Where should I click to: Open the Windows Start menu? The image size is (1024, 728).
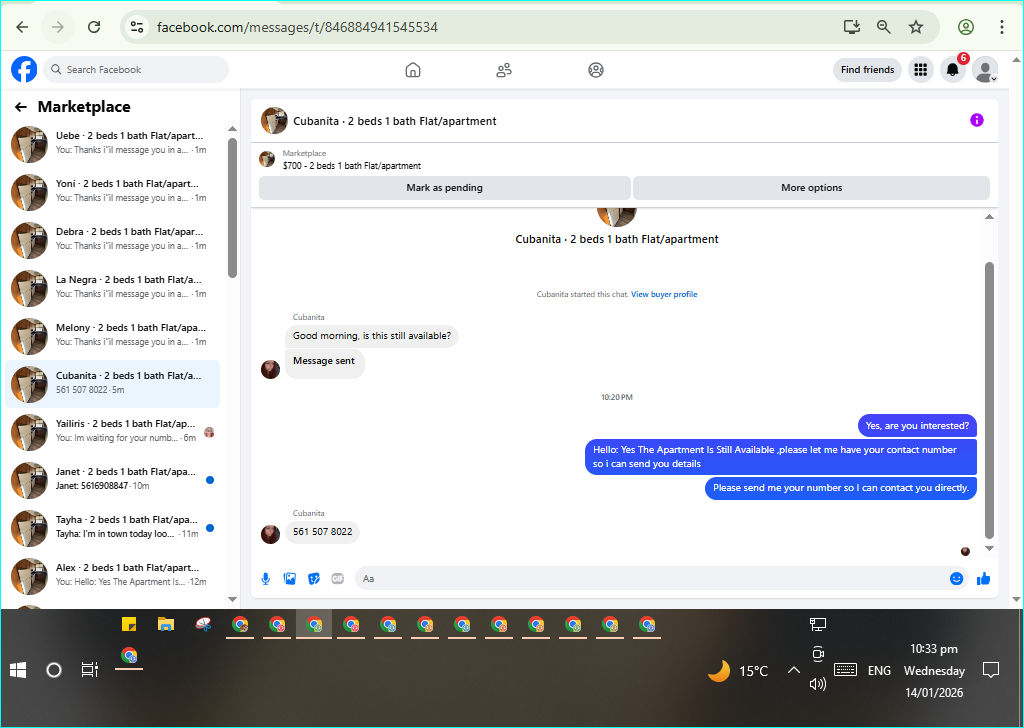[18, 671]
